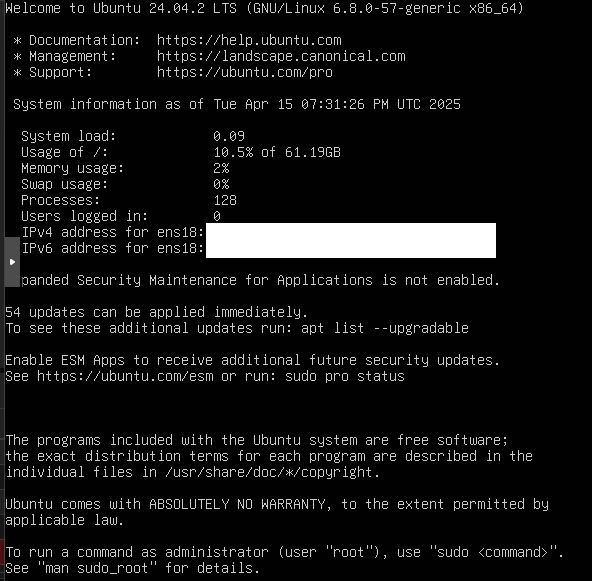The image size is (592, 581).
Task: Click the System load: label
Action: click(x=68, y=136)
